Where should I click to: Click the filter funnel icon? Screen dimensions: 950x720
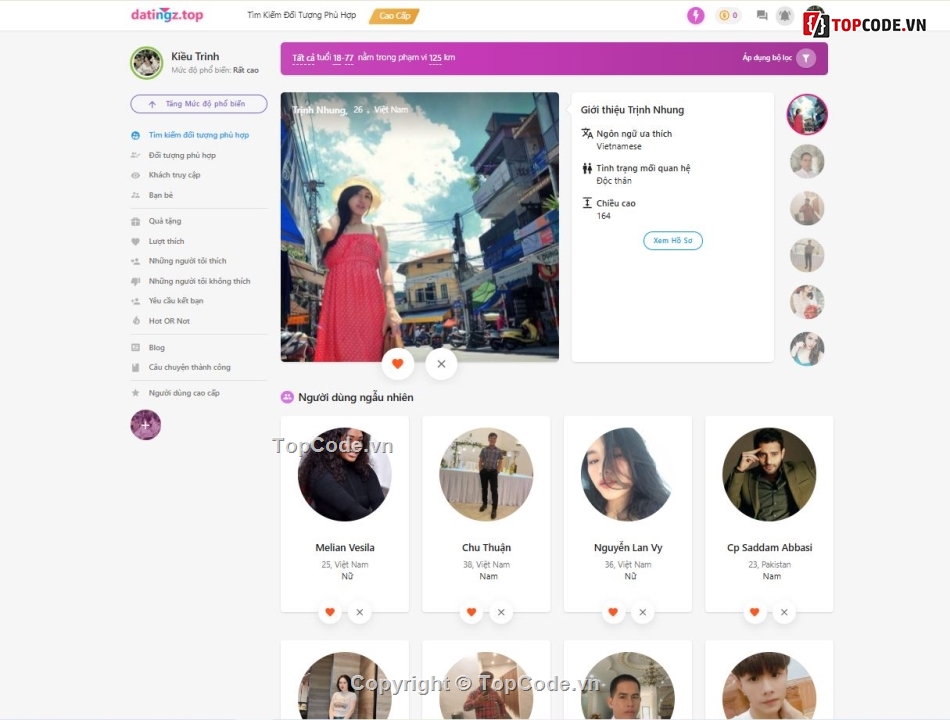pos(806,58)
